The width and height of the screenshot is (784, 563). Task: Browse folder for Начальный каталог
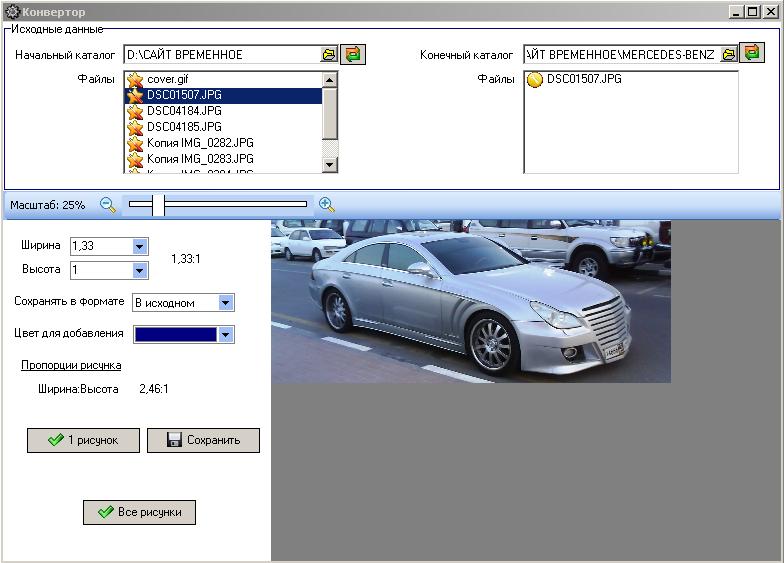coord(328,54)
